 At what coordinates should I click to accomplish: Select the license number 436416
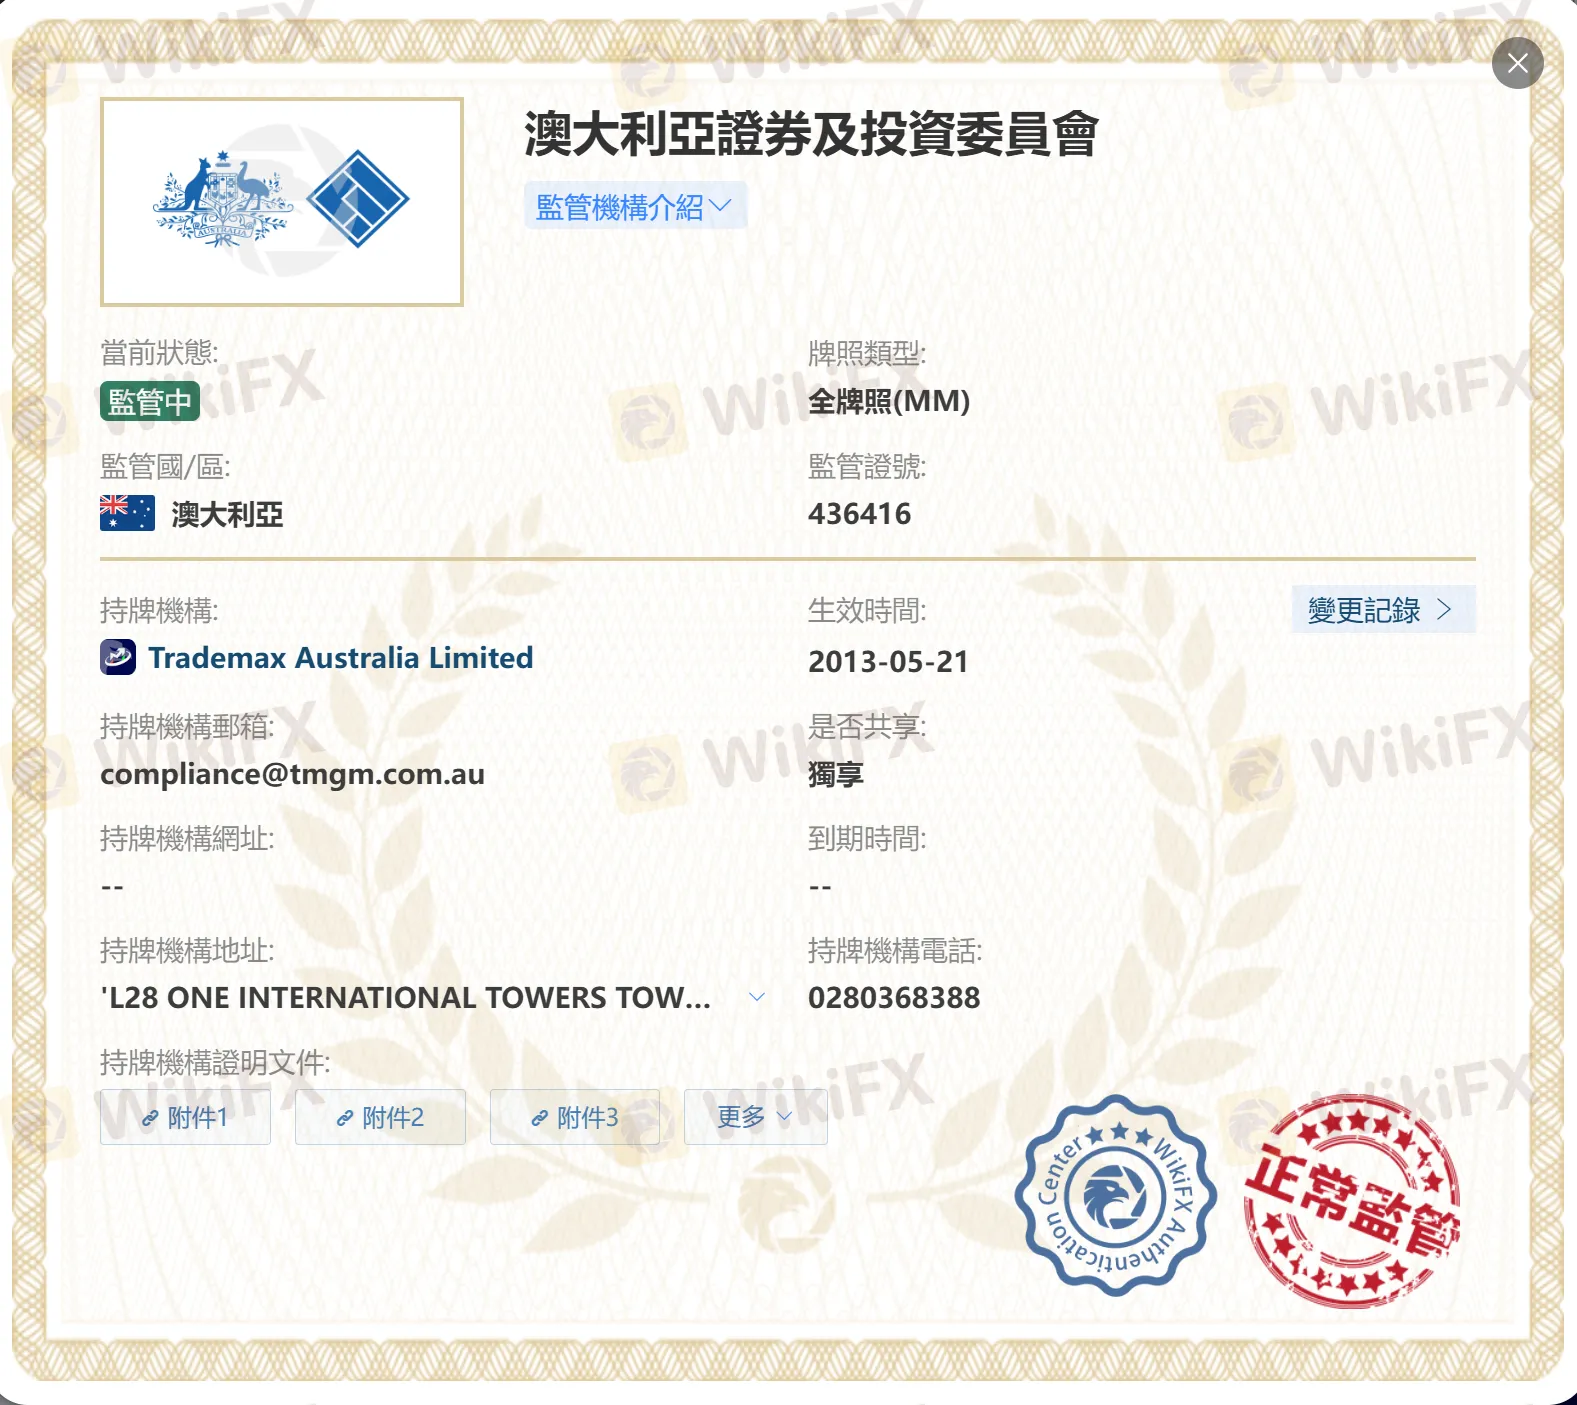[x=860, y=514]
